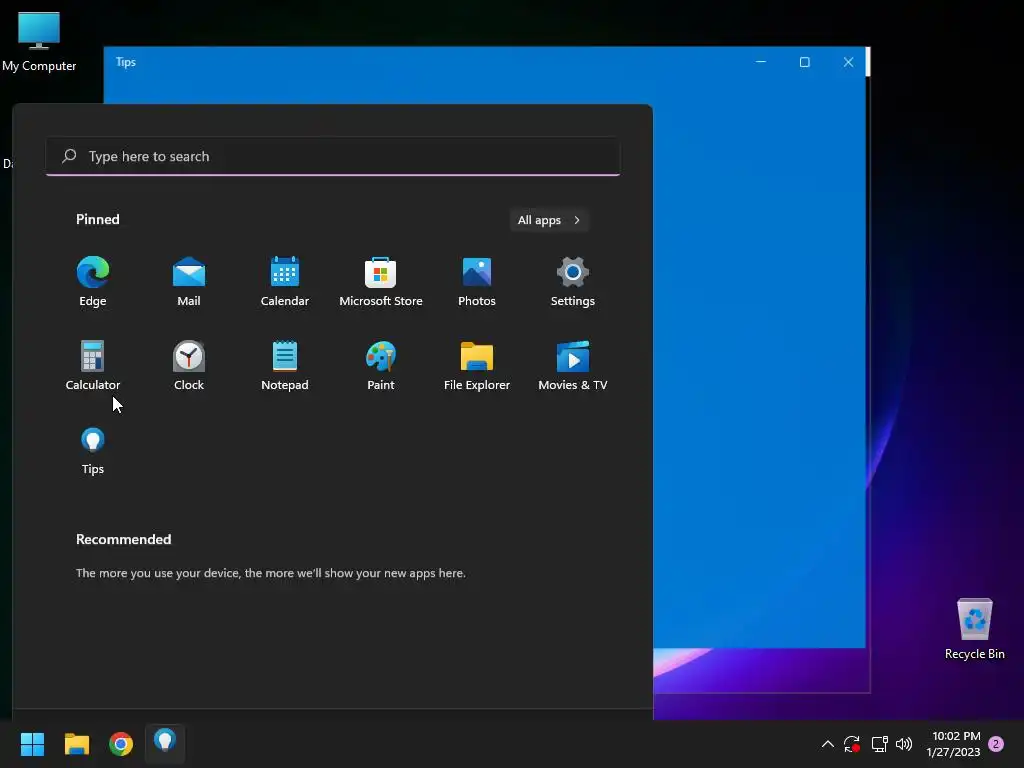
Task: Select the My Computer desktop icon
Action: pyautogui.click(x=39, y=42)
